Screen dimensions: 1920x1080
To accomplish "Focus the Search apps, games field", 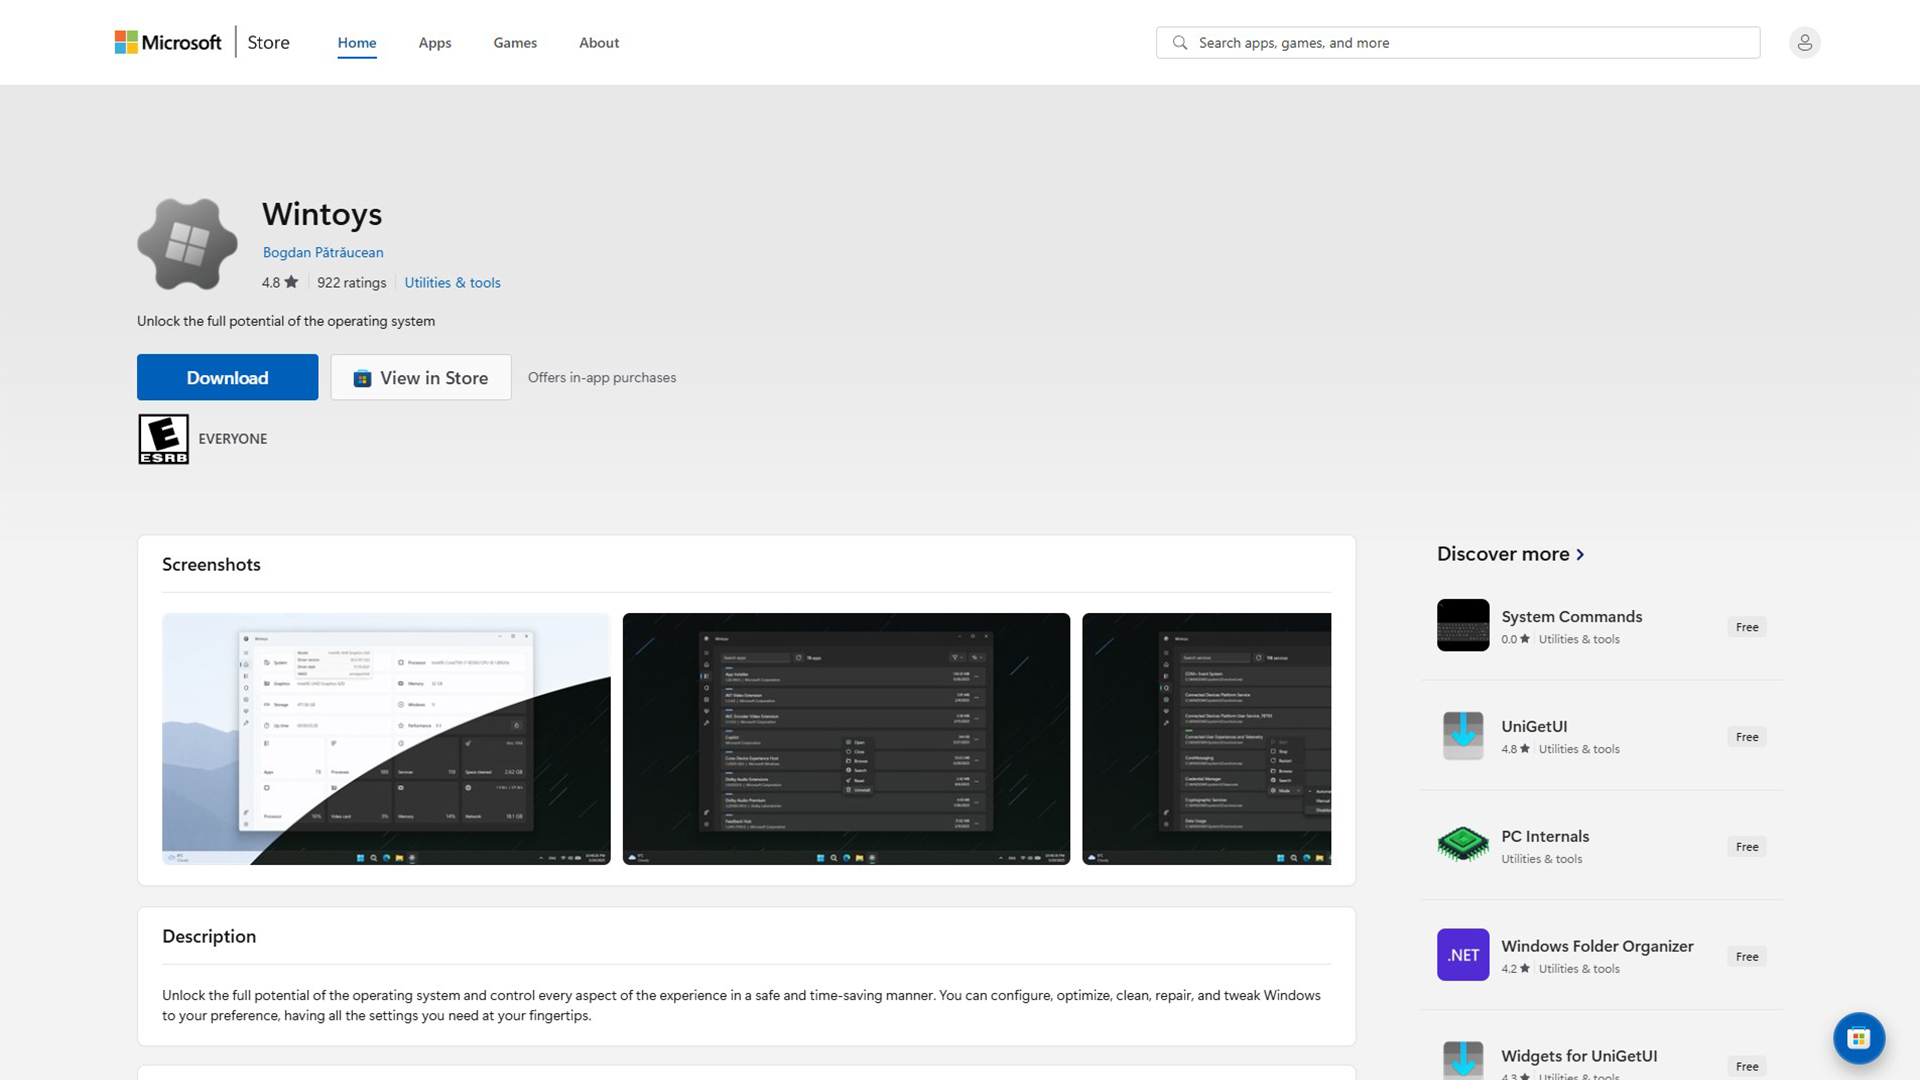I will (x=1458, y=43).
